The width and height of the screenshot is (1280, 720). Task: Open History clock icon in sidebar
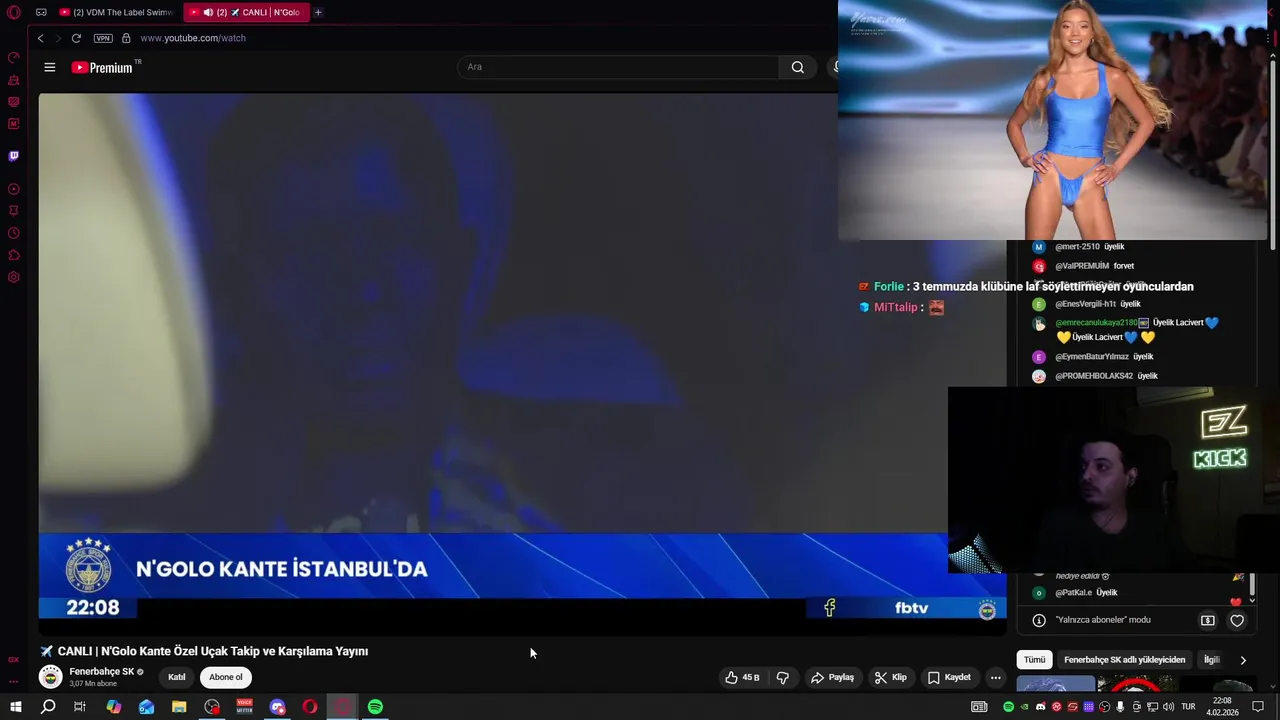click(14, 233)
